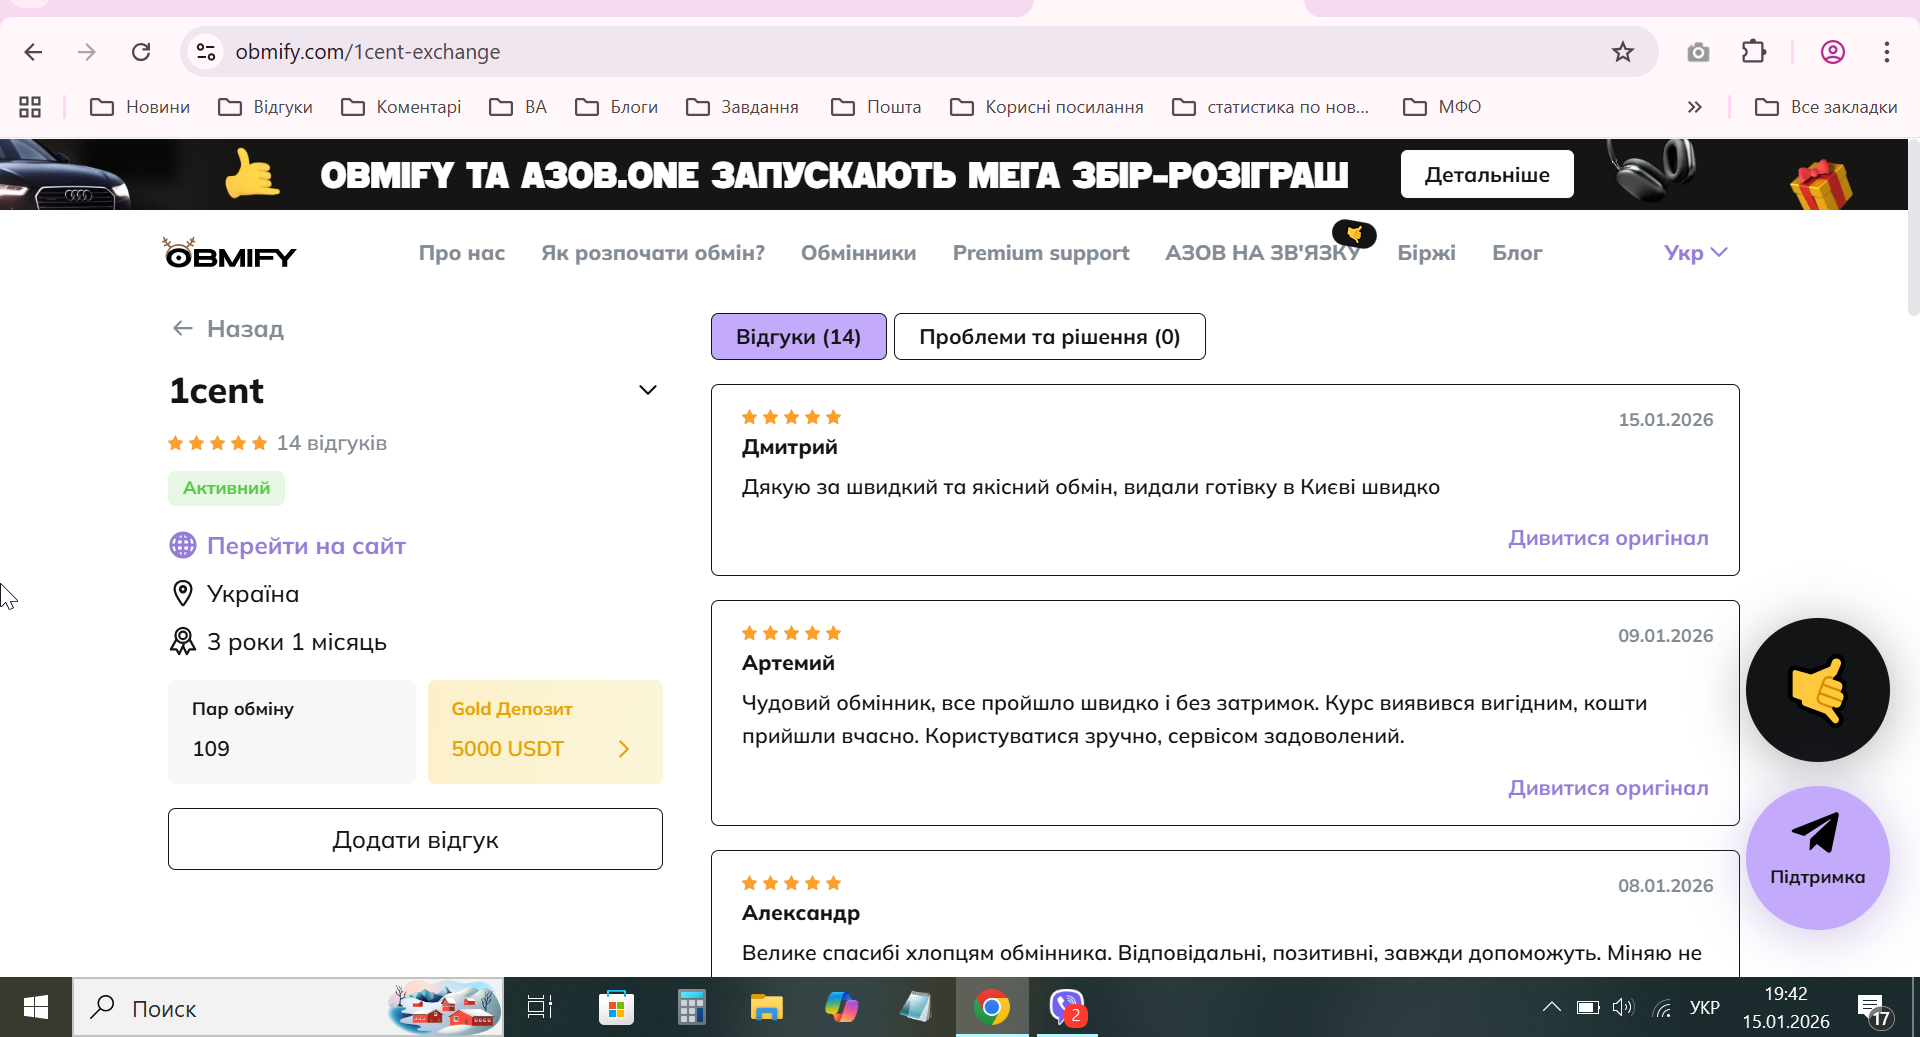The width and height of the screenshot is (1920, 1037).
Task: Switch to the Відгуки (14) tab
Action: 798,336
